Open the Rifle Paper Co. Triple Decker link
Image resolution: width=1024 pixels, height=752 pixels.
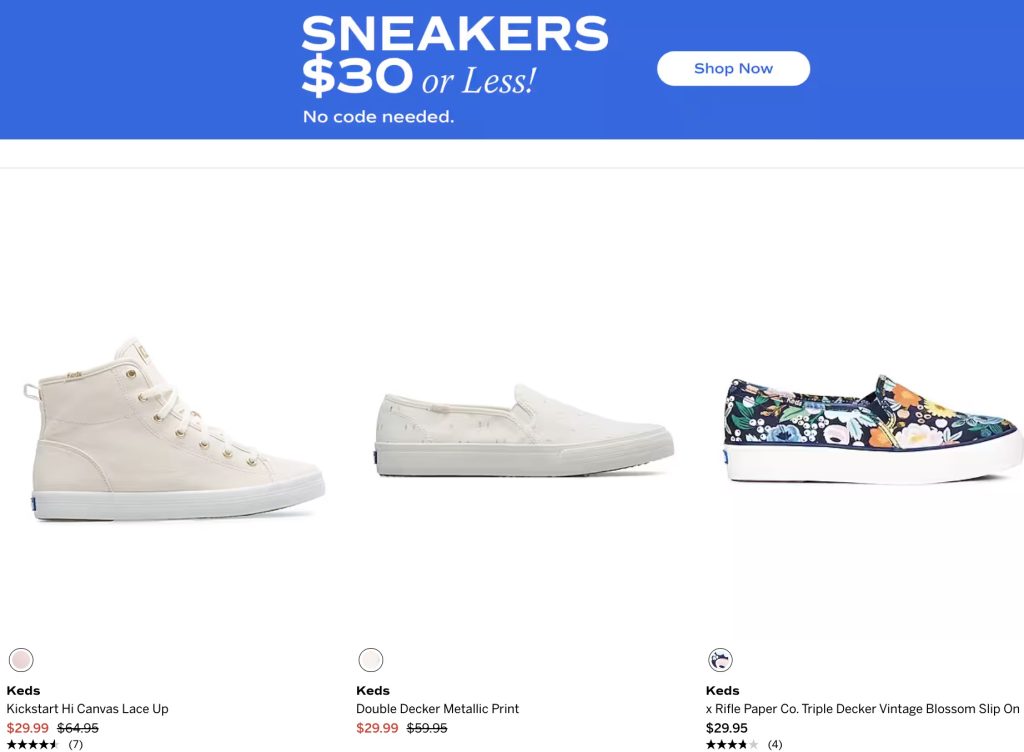point(862,709)
